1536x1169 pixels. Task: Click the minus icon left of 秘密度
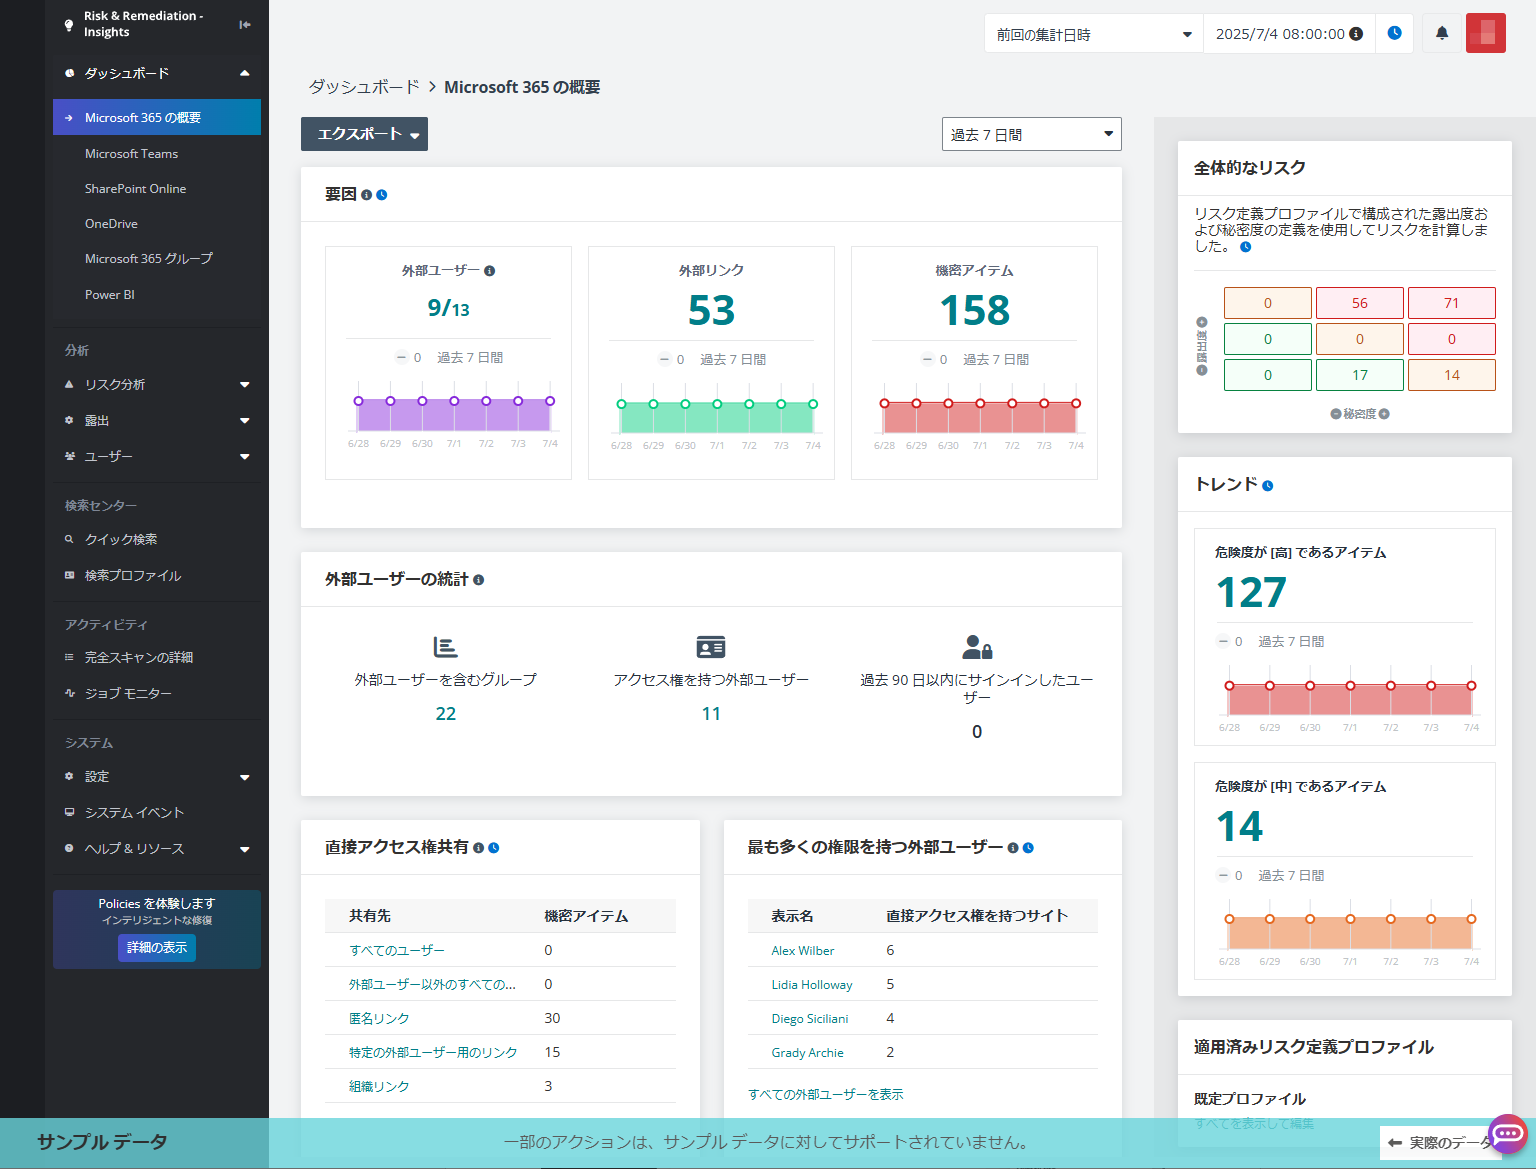point(1335,414)
